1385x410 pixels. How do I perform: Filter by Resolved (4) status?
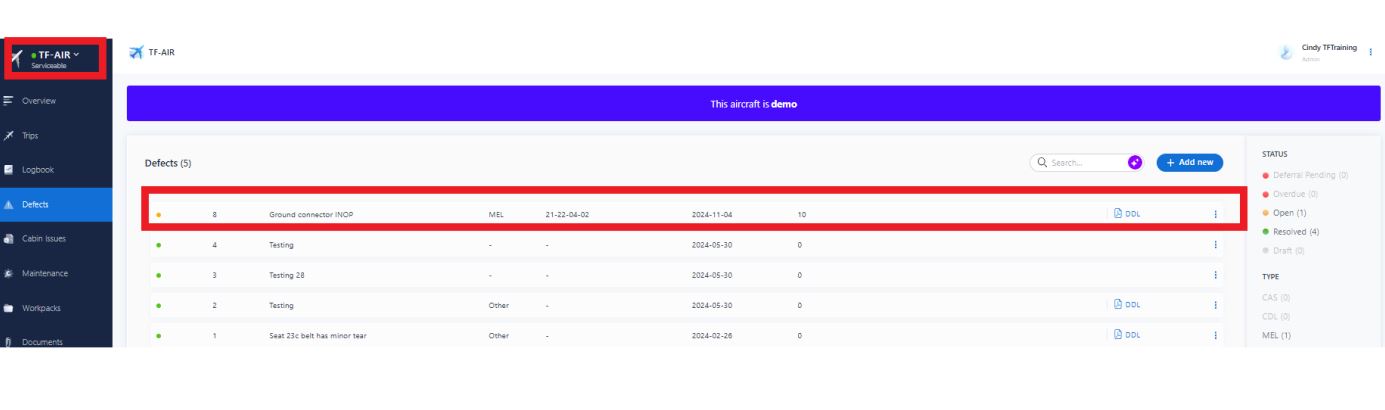click(x=1290, y=232)
